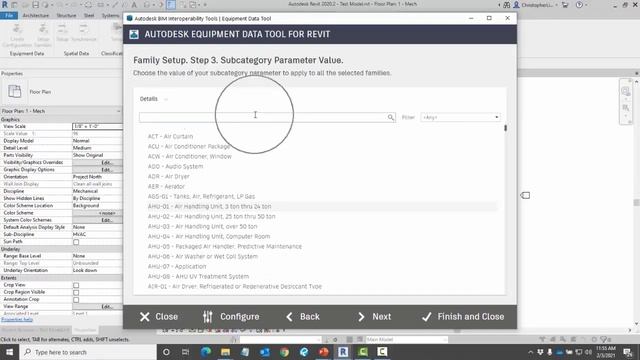The width and height of the screenshot is (640, 360).
Task: Select ADR - Air Dryer
Action: tap(169, 176)
